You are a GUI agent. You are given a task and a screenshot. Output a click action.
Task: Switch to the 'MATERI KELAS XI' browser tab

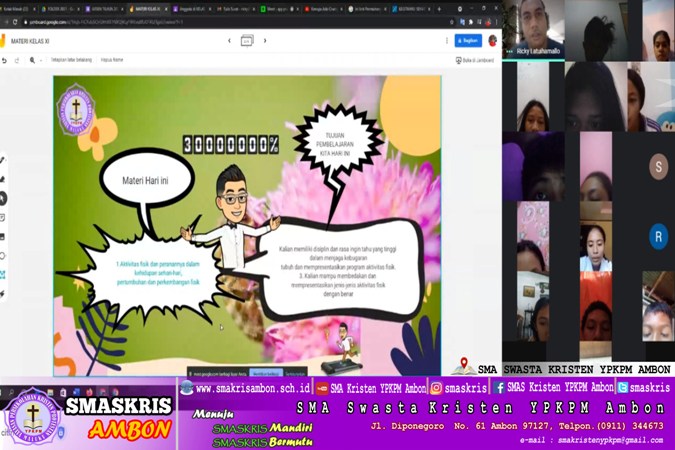point(146,9)
